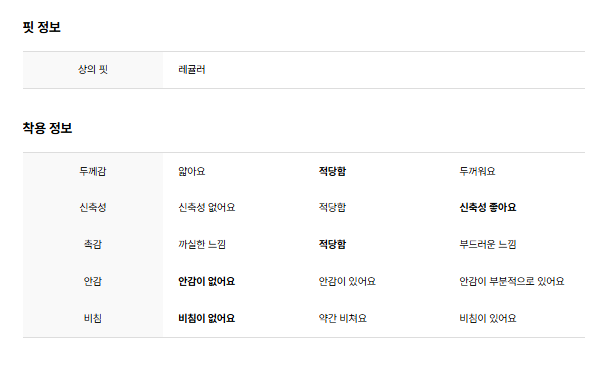Choose the 부드러운 느낌 texture option
The width and height of the screenshot is (589, 367).
click(x=488, y=245)
